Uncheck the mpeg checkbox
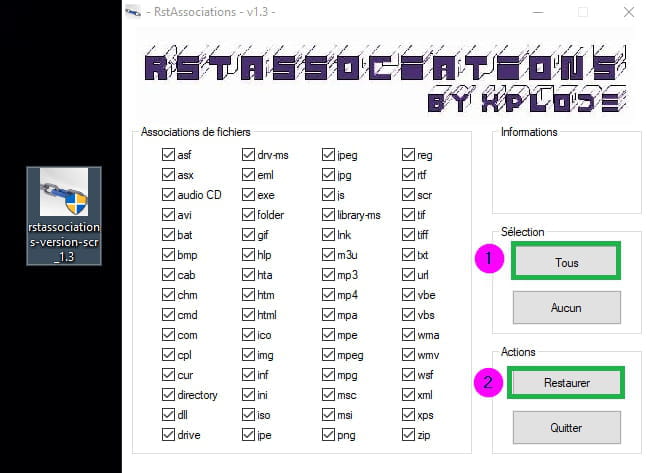The image size is (651, 473). (x=328, y=355)
